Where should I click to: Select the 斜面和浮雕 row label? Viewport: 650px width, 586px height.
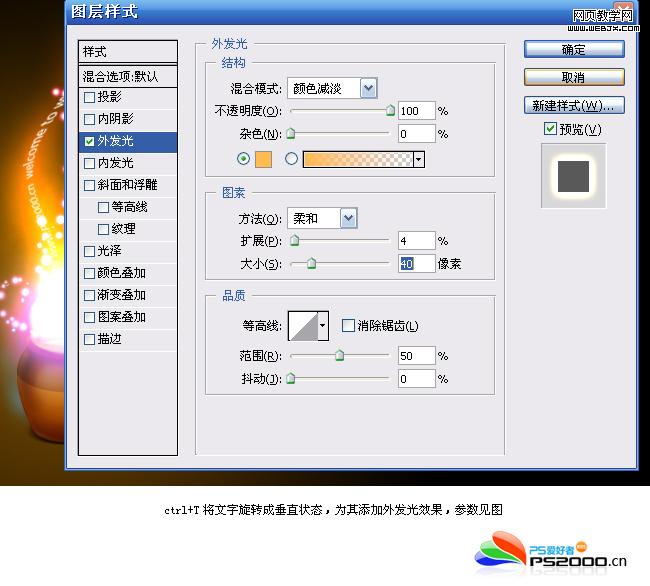[128, 185]
